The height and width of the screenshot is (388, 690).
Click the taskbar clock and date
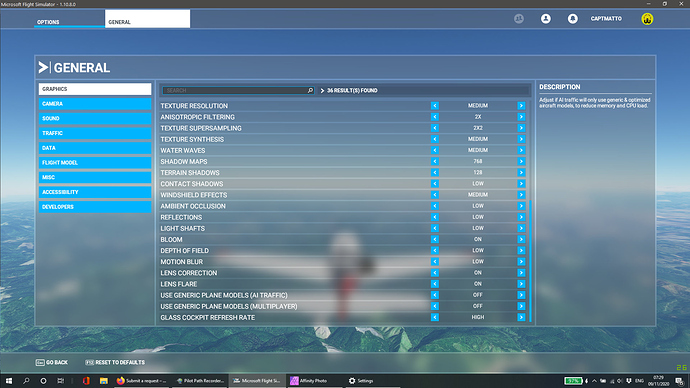click(658, 381)
